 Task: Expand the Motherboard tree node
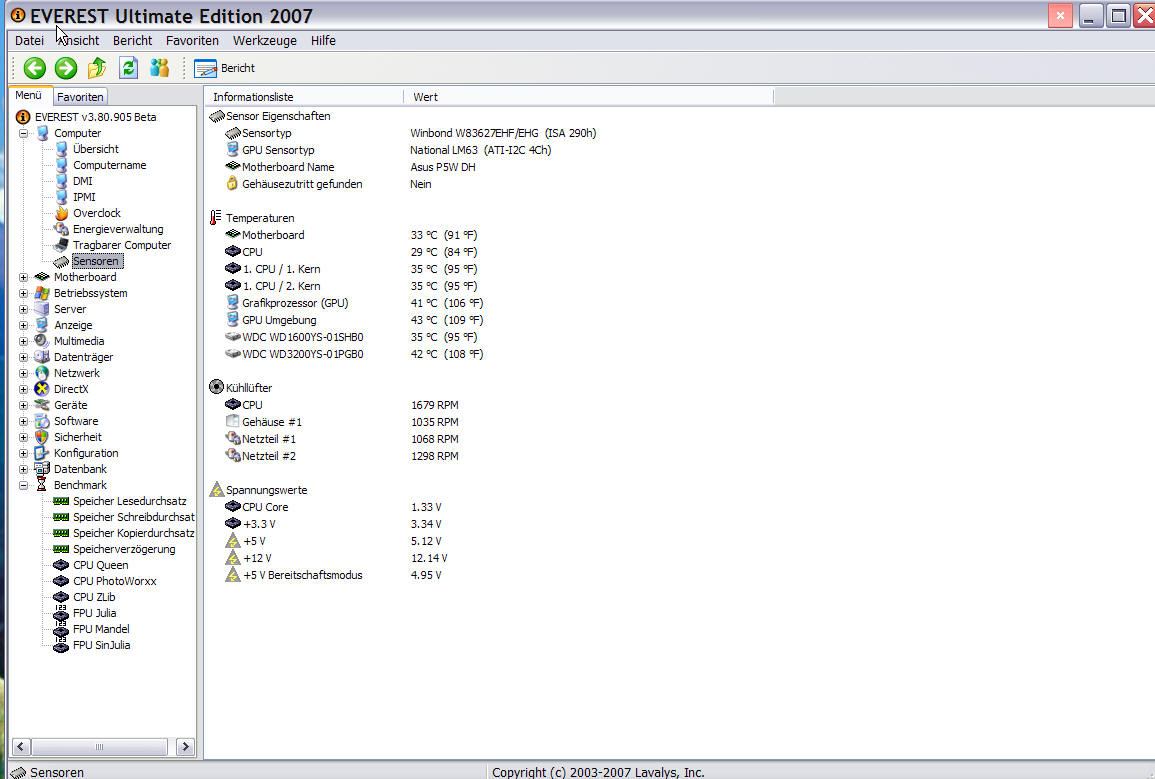(x=24, y=278)
